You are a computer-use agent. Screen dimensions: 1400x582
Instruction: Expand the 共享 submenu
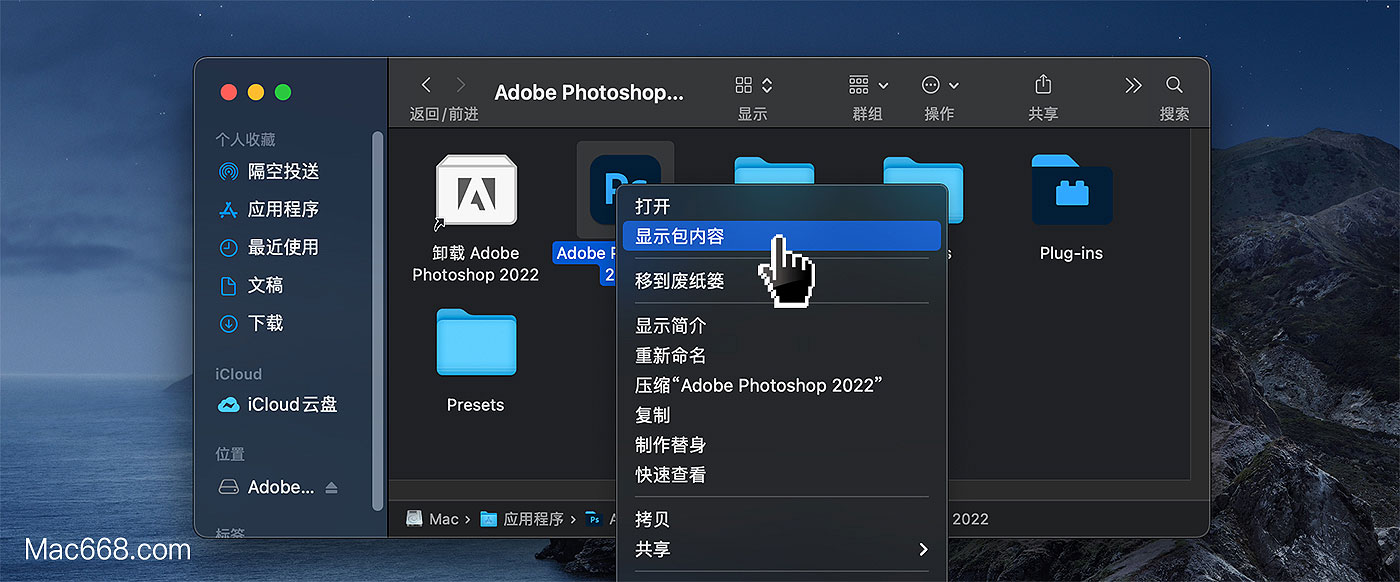coord(780,549)
